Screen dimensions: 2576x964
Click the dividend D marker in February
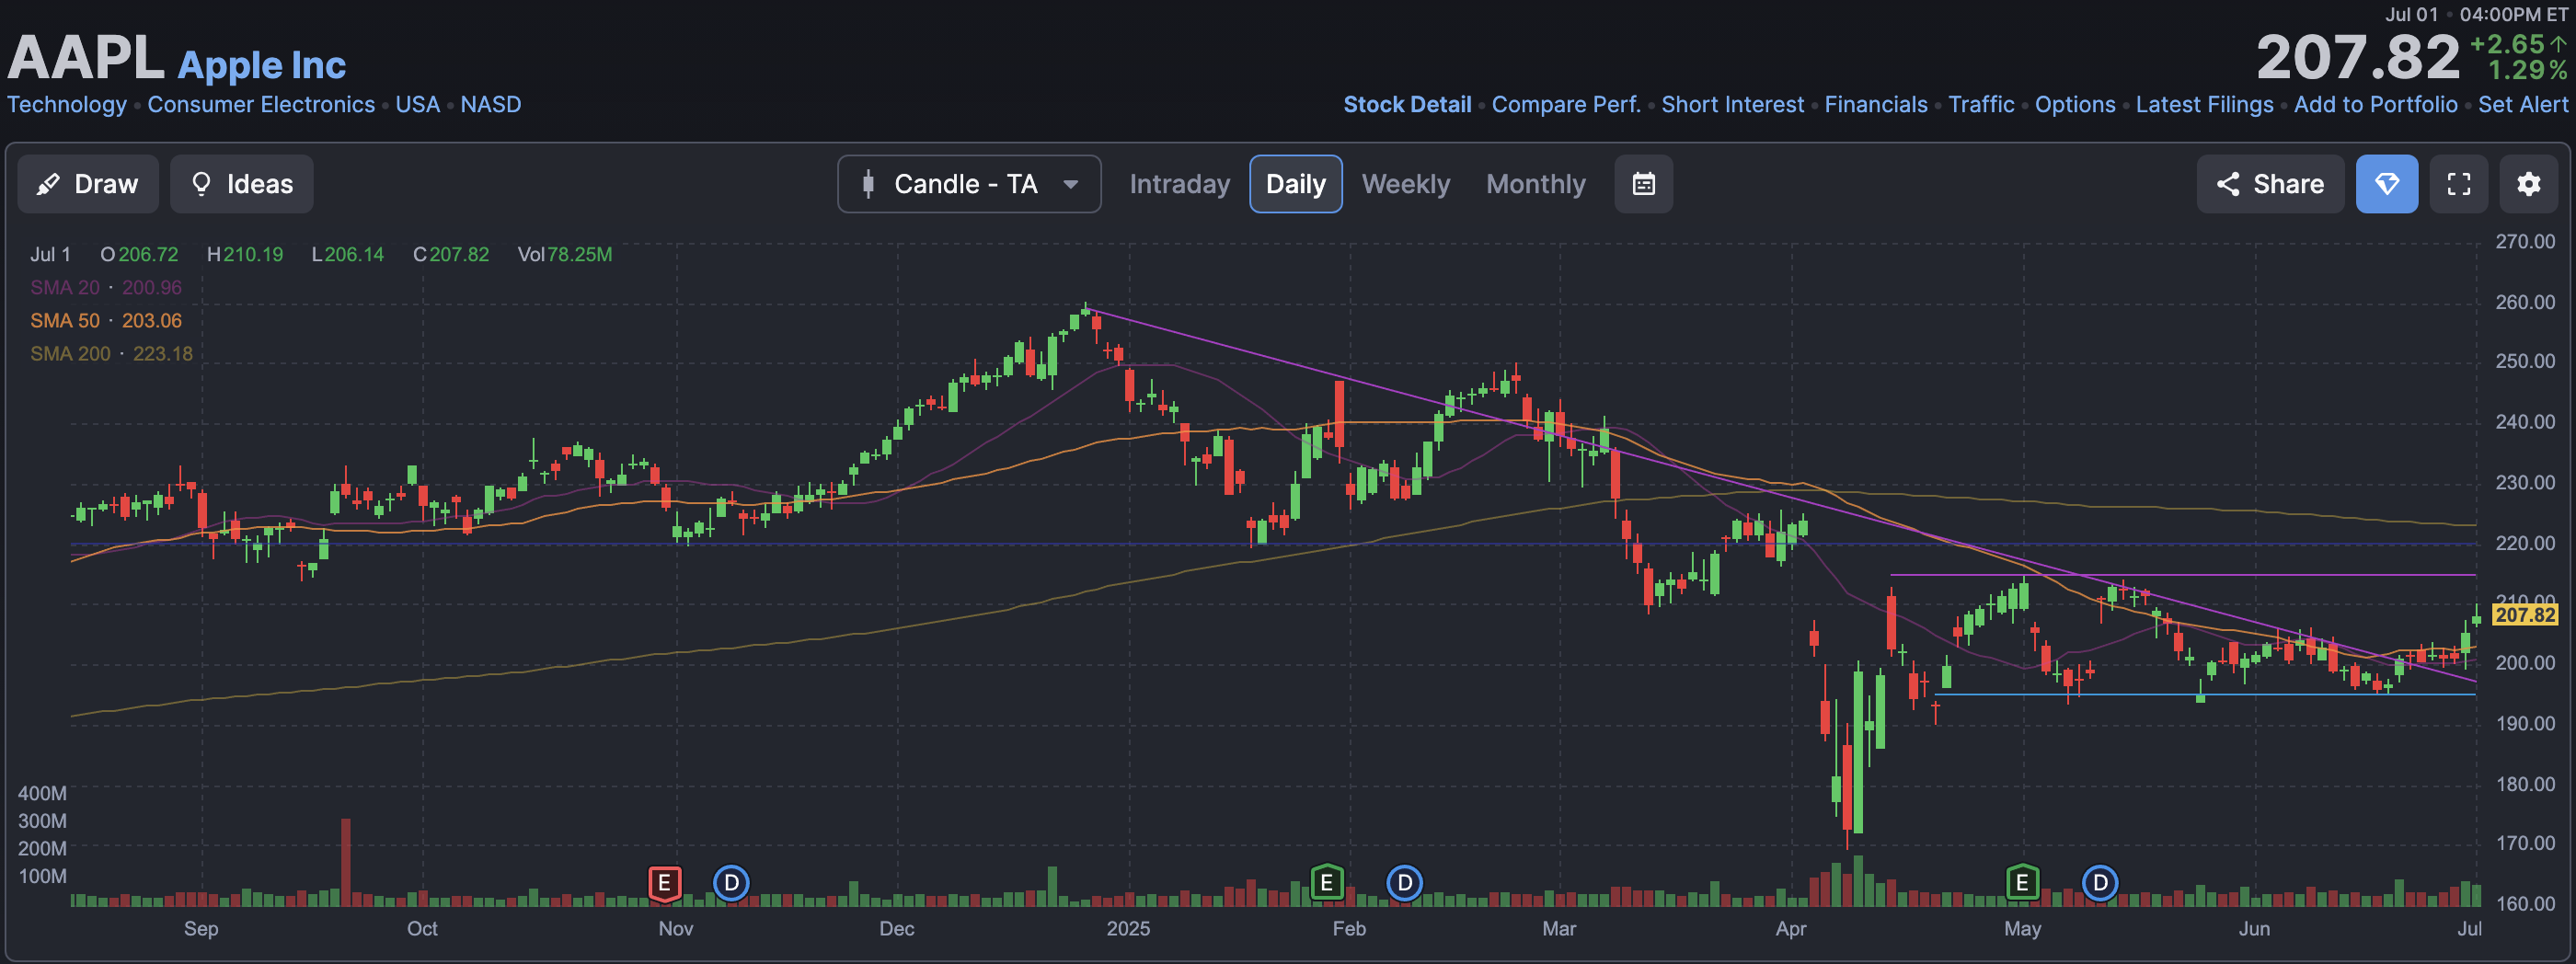coord(1404,883)
